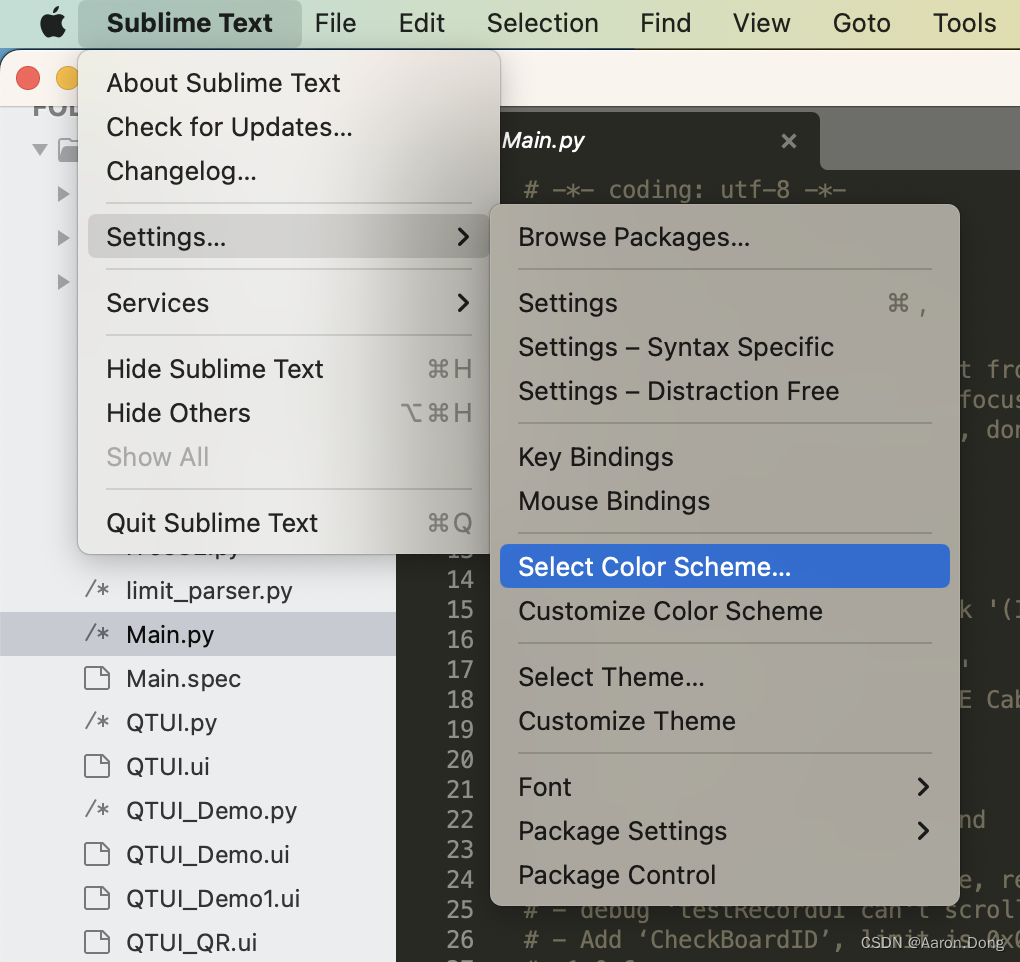Open QTUI_QR.ui in the sidebar
This screenshot has width=1020, height=962.
click(x=191, y=942)
